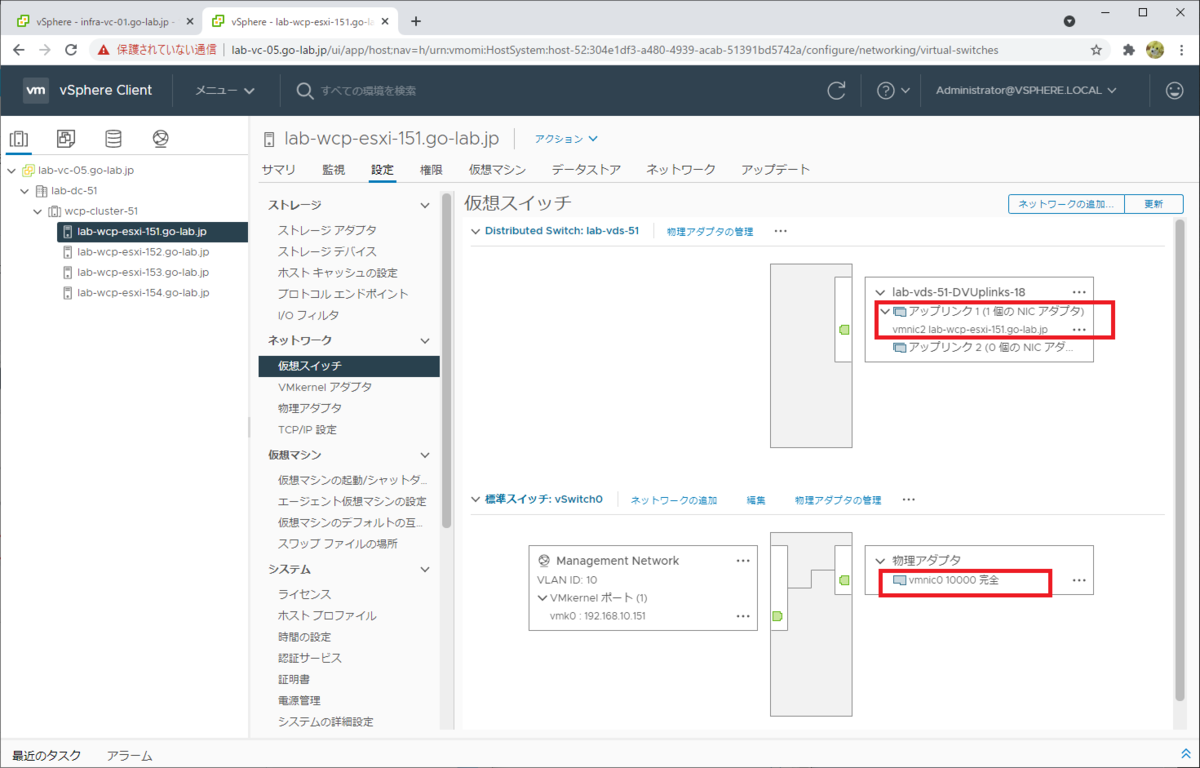Image resolution: width=1200 pixels, height=768 pixels.
Task: Click the browser back arrow
Action: click(x=19, y=49)
